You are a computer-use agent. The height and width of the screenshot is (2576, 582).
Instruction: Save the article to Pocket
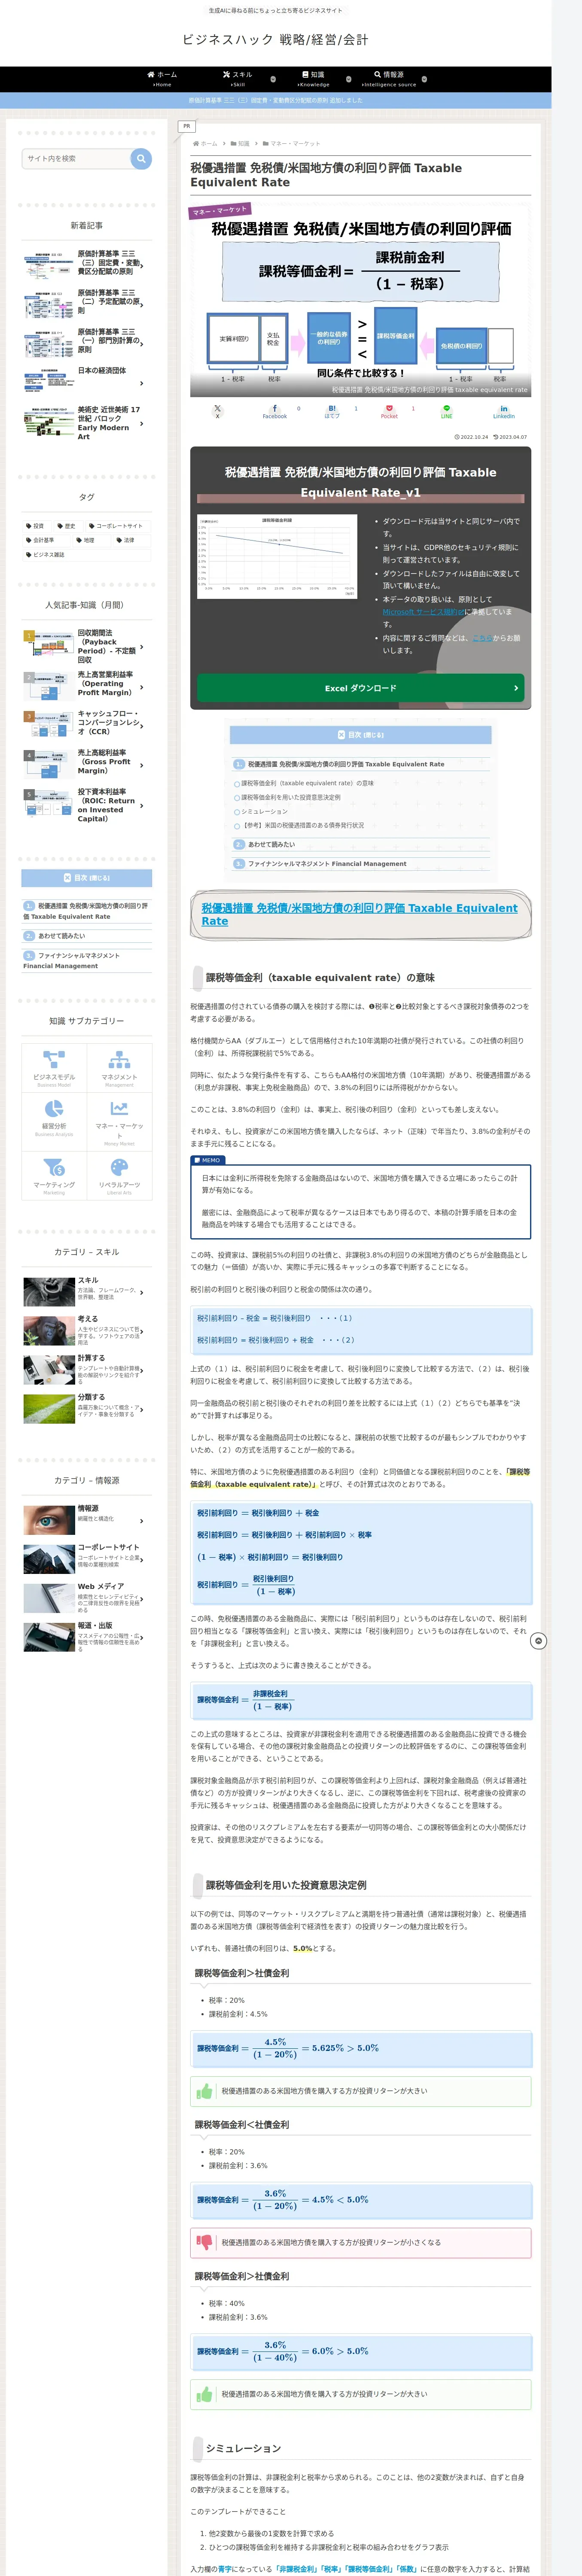click(389, 411)
